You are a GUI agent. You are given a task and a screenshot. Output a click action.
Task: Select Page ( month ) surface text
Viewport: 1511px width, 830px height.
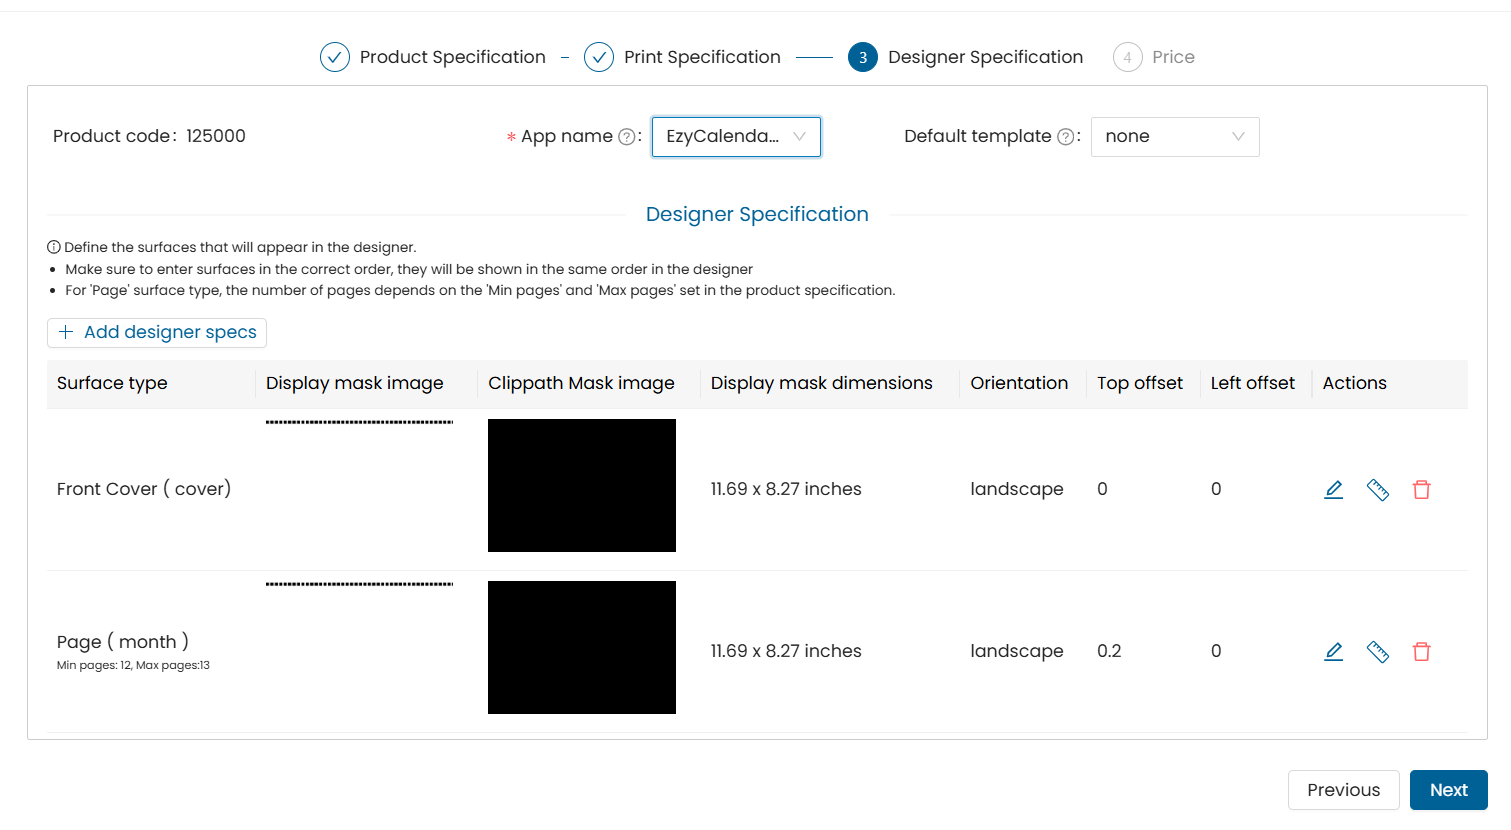coord(123,642)
